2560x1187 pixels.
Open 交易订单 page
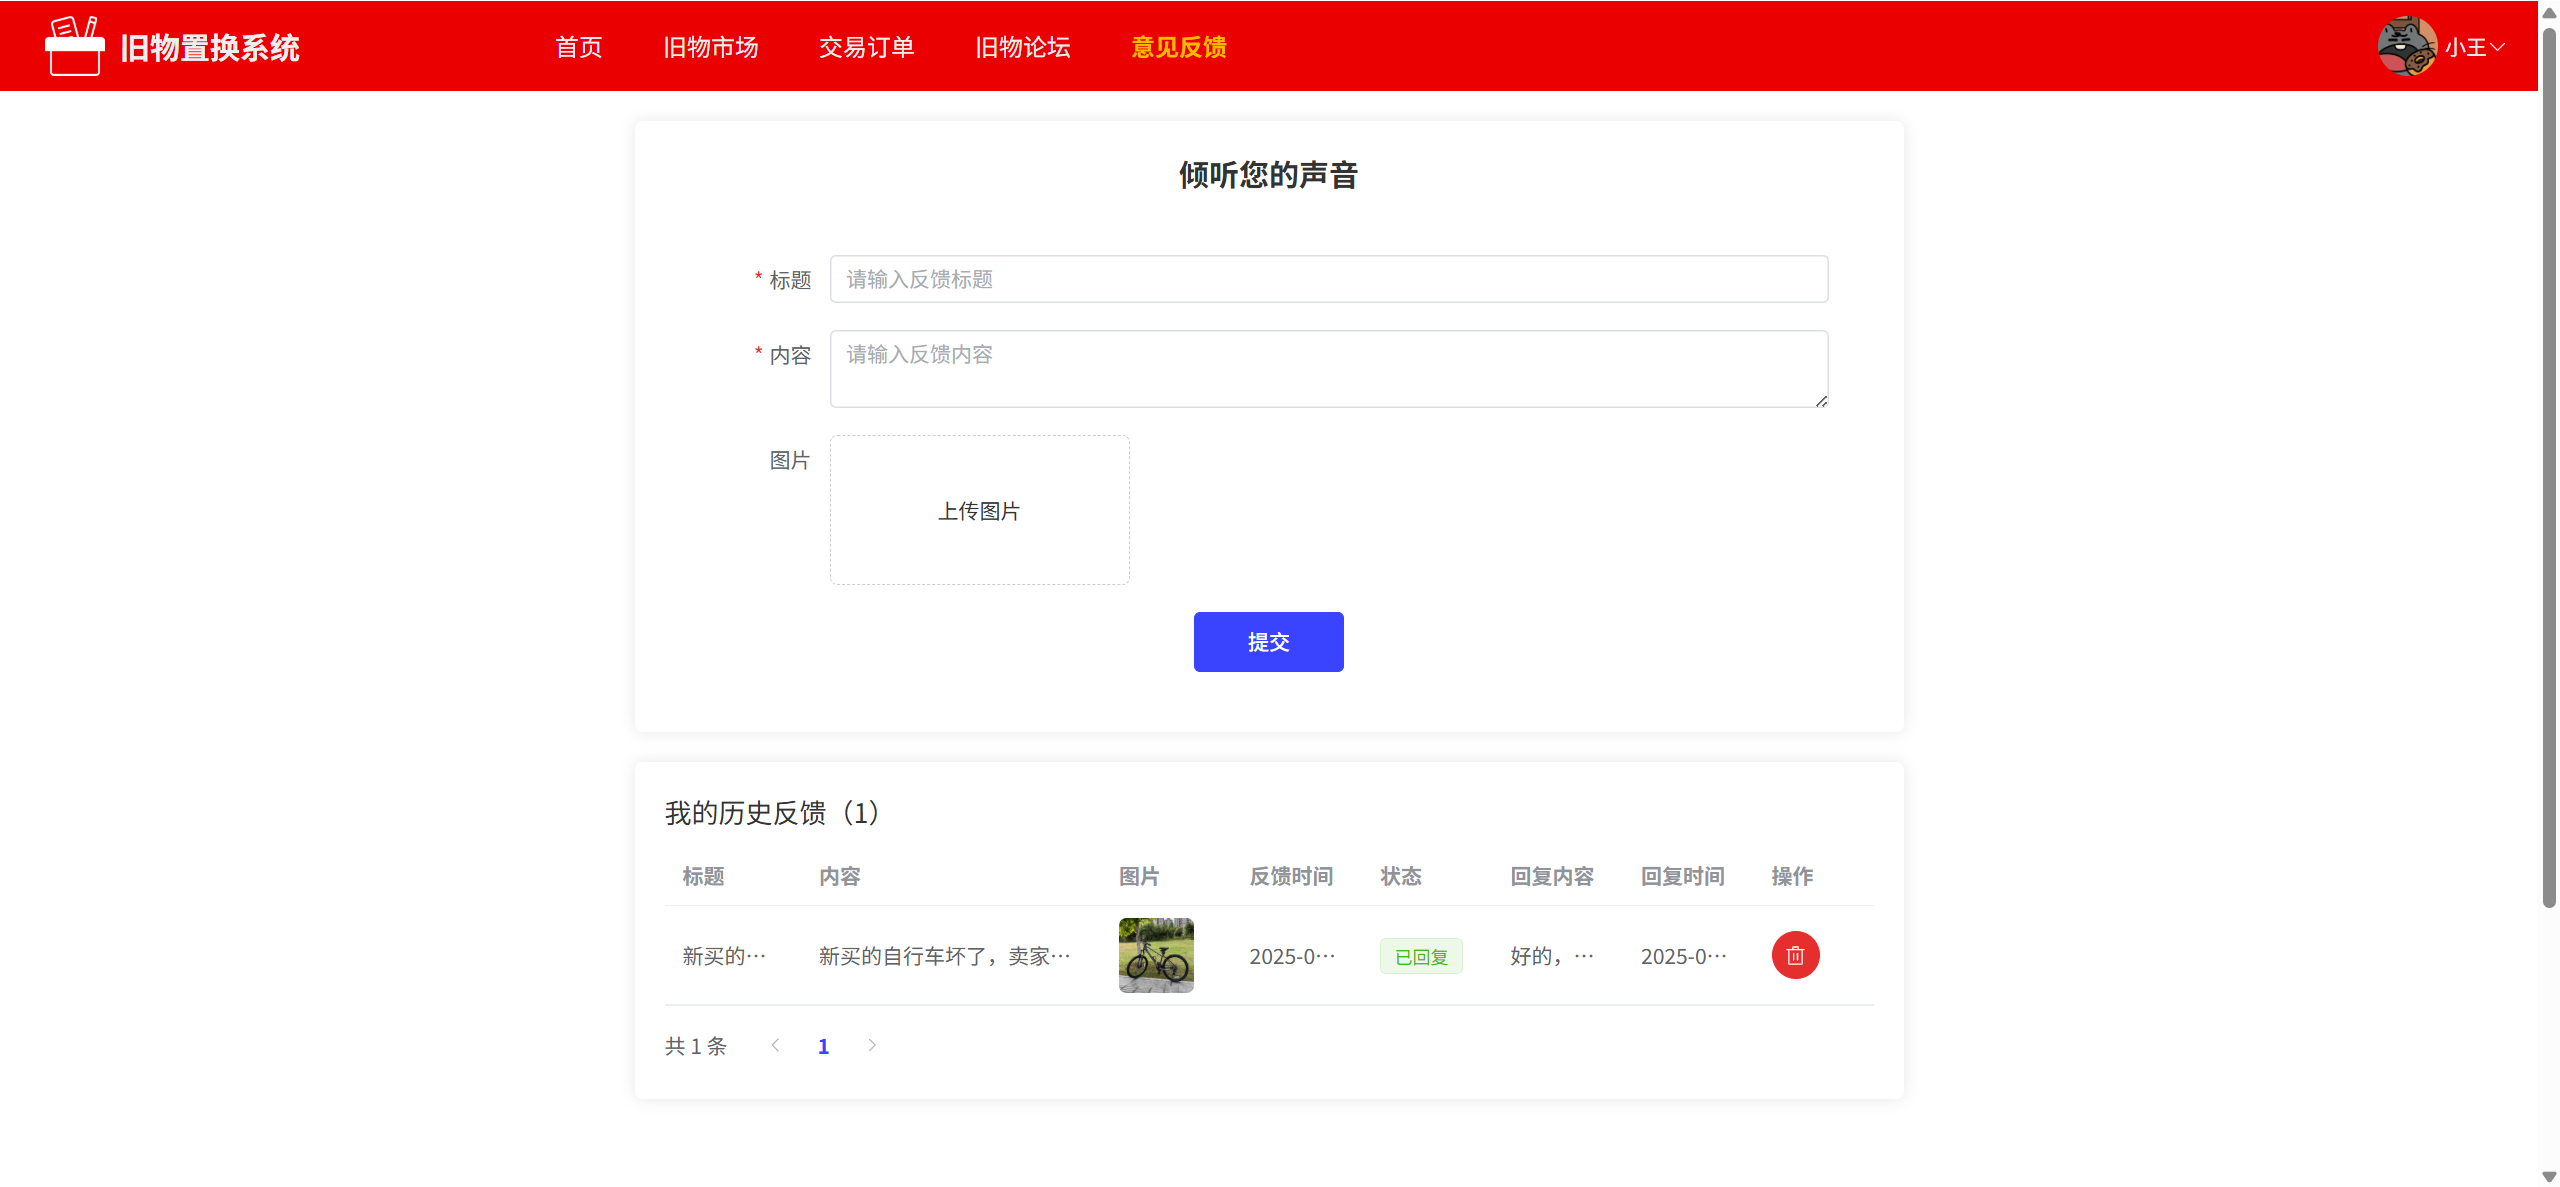(x=866, y=47)
